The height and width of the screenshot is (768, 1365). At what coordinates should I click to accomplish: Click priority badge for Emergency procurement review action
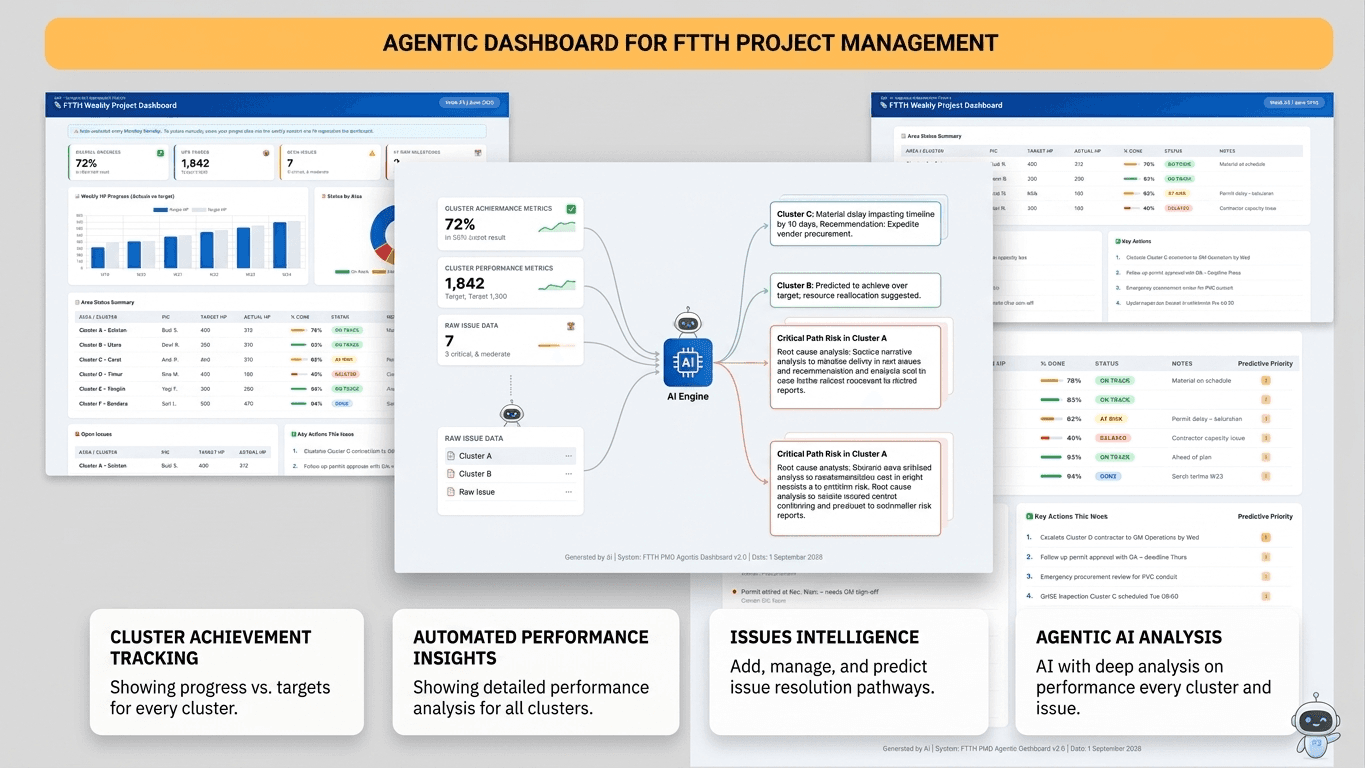pos(1265,577)
